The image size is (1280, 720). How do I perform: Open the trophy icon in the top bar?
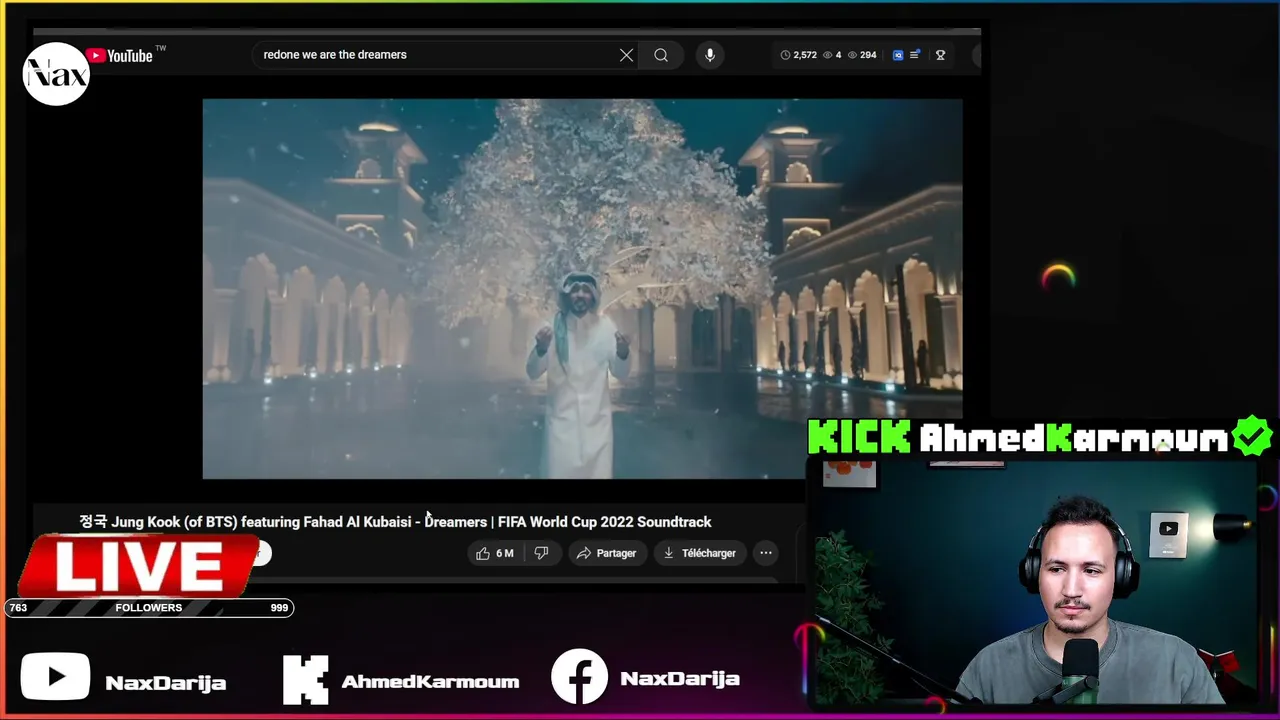(940, 55)
